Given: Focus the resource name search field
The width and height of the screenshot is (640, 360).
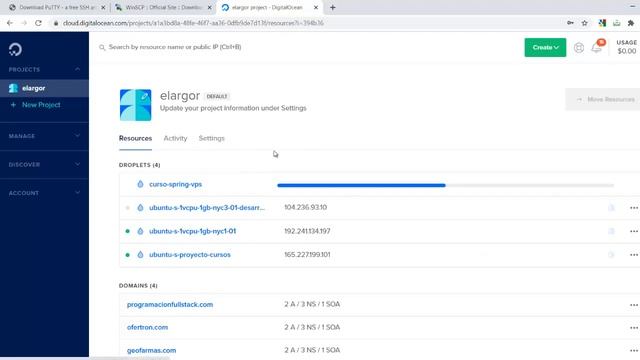Looking at the screenshot, I should pos(175,47).
